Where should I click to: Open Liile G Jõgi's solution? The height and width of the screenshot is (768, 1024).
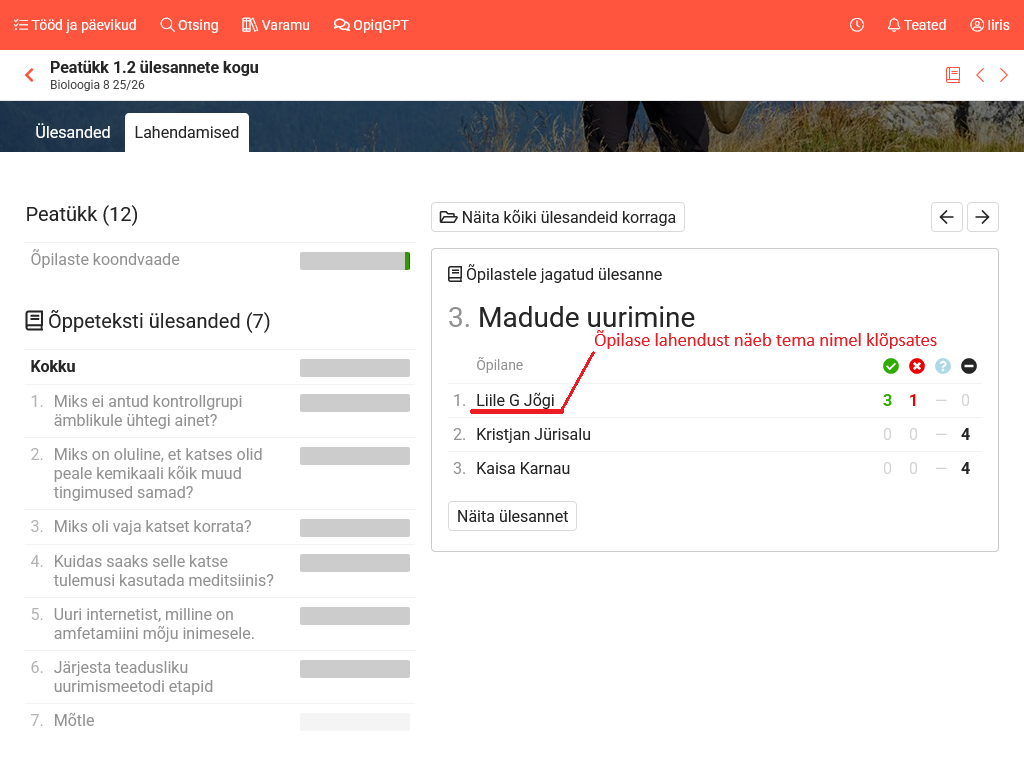pyautogui.click(x=515, y=401)
